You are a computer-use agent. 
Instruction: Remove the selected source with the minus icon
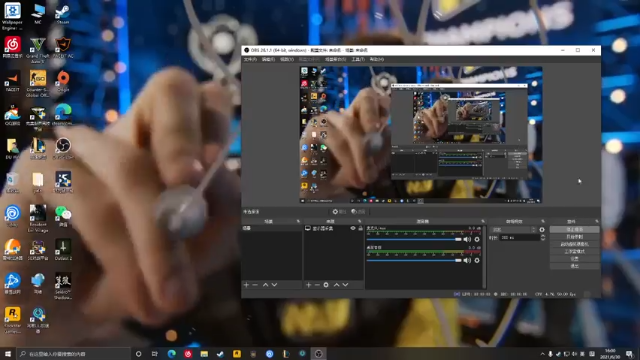click(317, 284)
